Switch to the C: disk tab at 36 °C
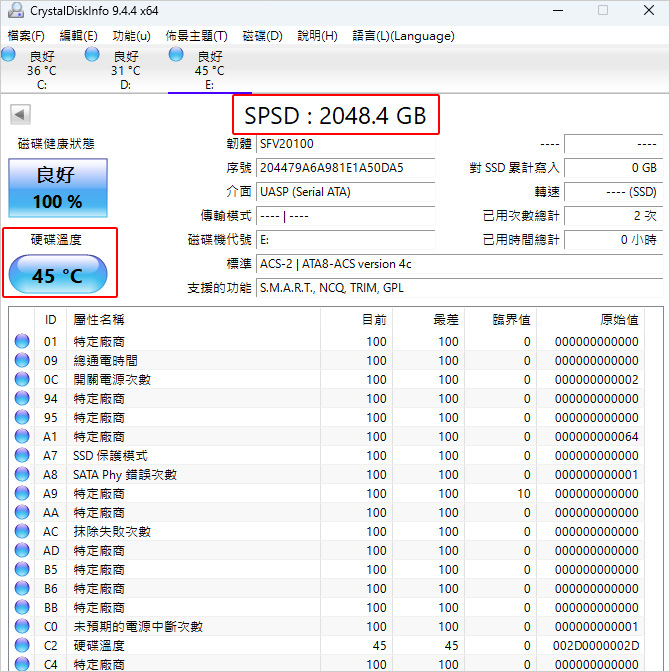This screenshot has width=670, height=672. [42, 70]
